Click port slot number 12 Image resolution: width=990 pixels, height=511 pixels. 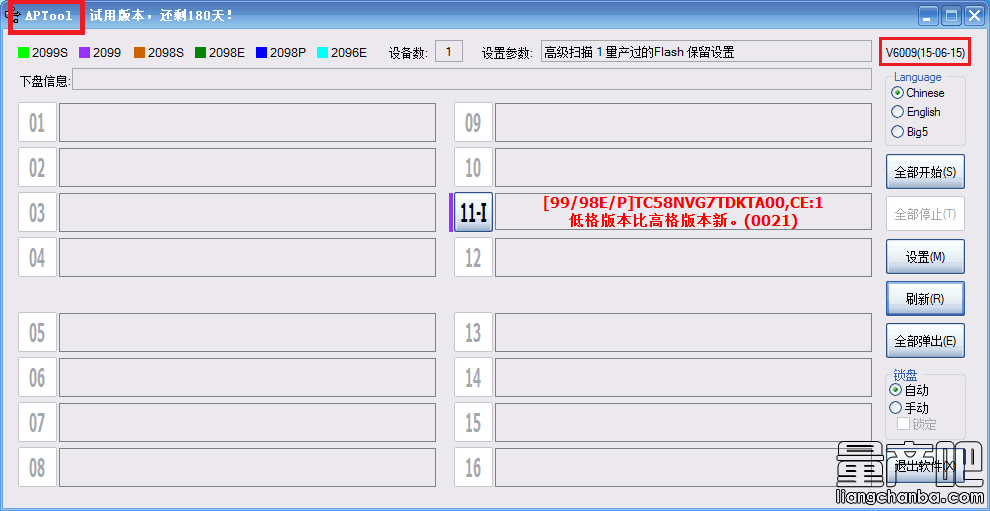point(474,257)
